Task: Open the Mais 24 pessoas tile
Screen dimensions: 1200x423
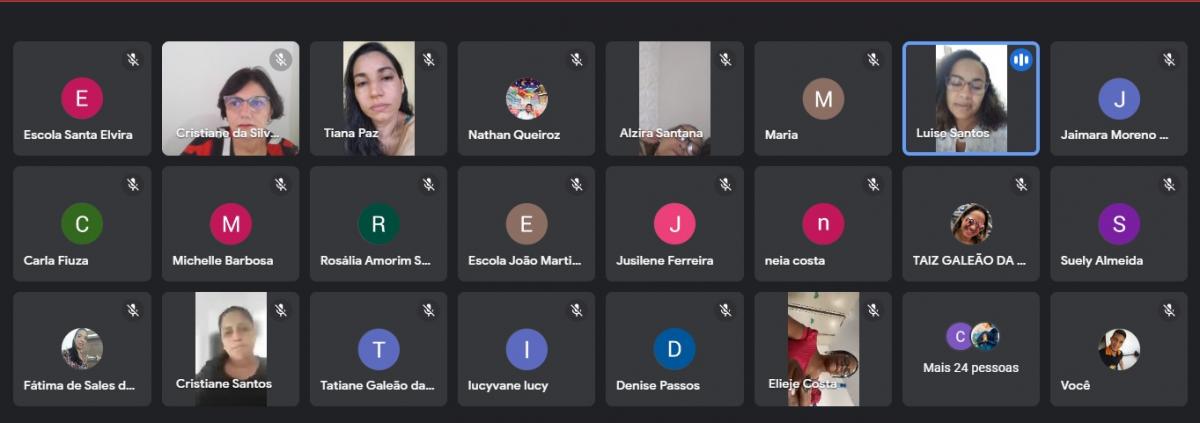Action: (971, 349)
